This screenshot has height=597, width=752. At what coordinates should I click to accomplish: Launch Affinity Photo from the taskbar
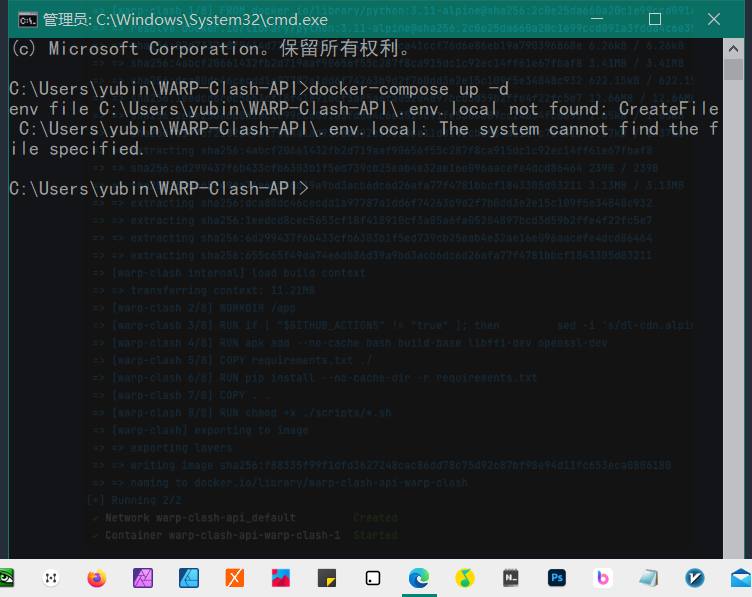point(143,578)
